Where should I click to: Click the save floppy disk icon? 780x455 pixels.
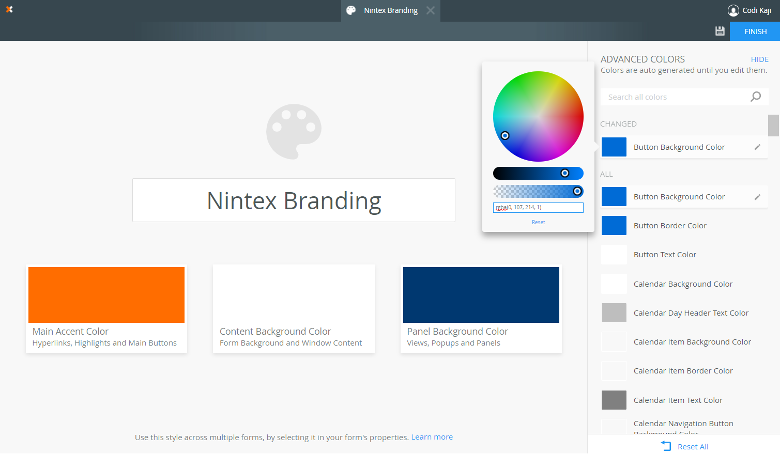pyautogui.click(x=720, y=31)
